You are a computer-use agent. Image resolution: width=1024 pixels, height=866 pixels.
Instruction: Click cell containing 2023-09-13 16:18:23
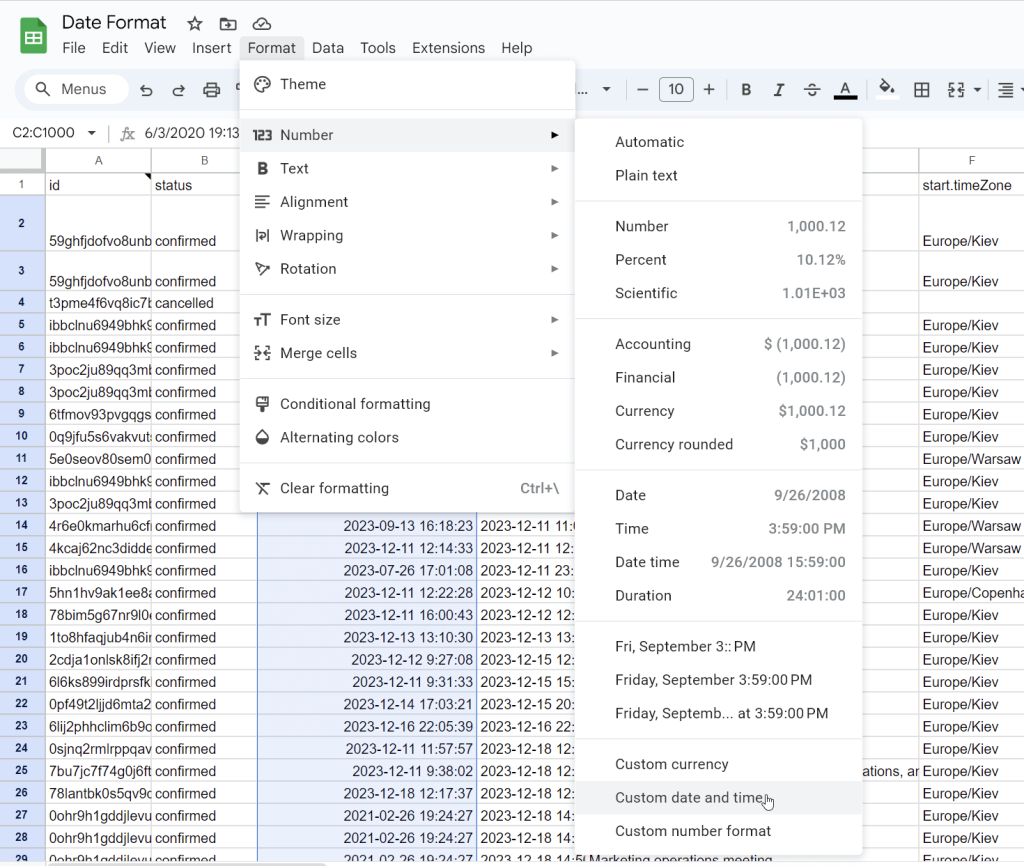[367, 526]
